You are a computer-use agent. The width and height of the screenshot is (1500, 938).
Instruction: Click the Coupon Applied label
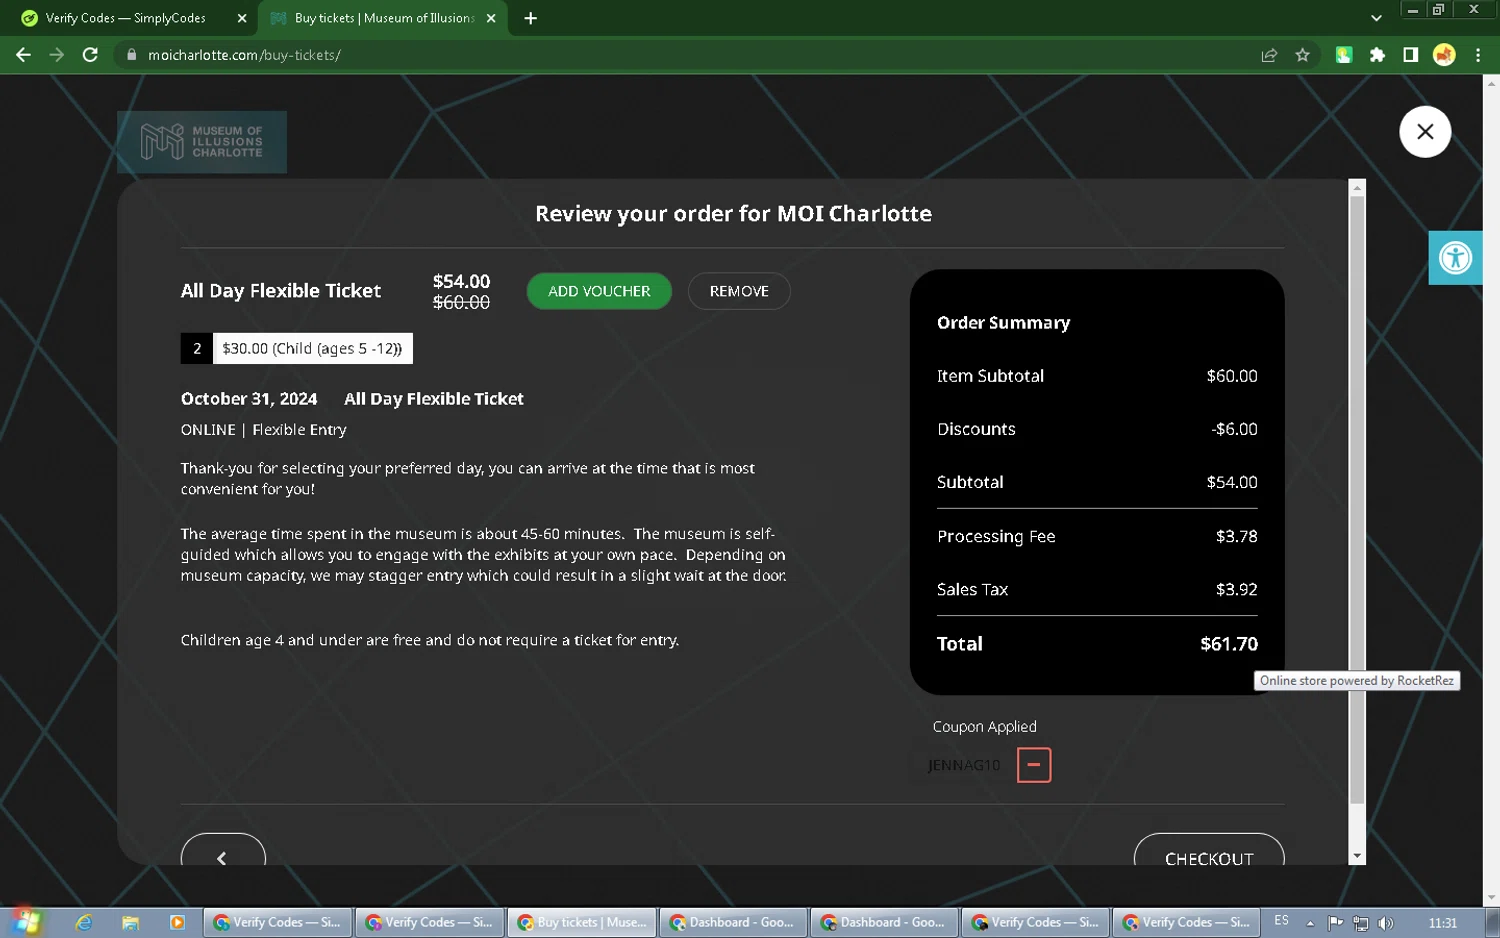point(984,727)
